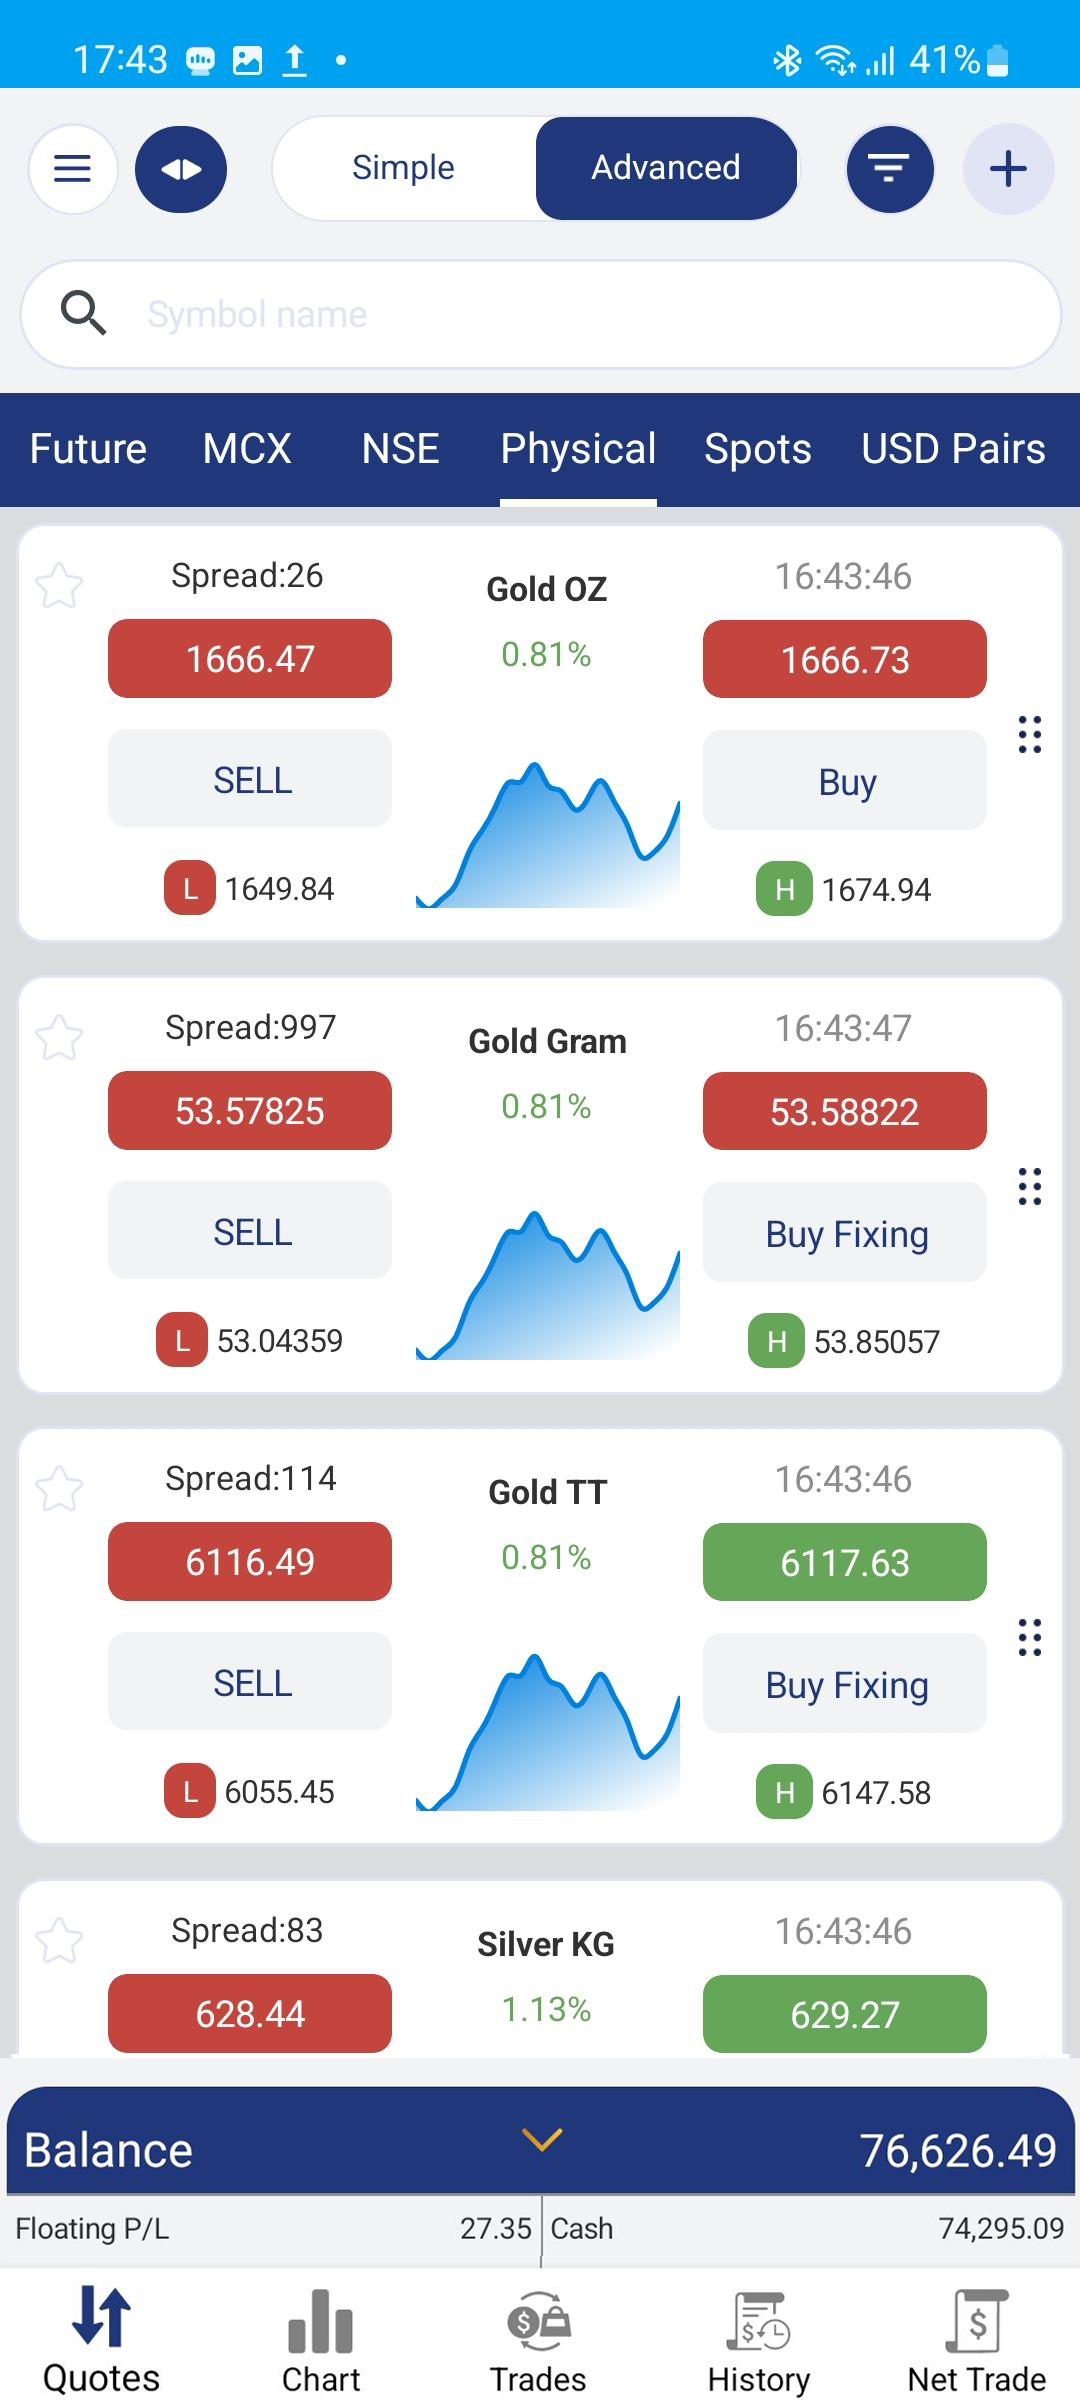1080x2400 pixels.
Task: Open Chart from bottom navigation
Action: (x=320, y=2340)
